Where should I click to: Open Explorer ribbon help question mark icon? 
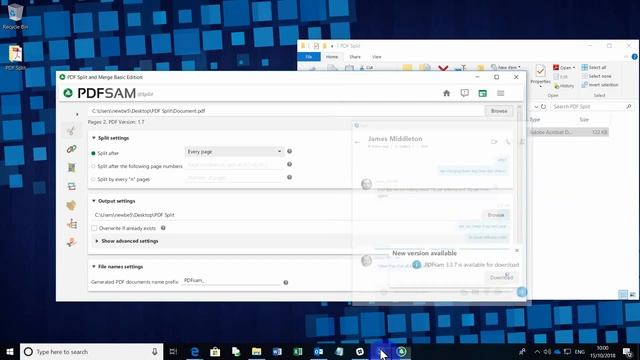click(635, 57)
